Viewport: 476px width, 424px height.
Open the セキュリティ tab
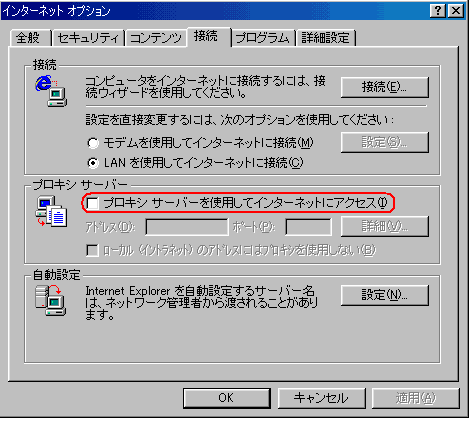[x=88, y=38]
